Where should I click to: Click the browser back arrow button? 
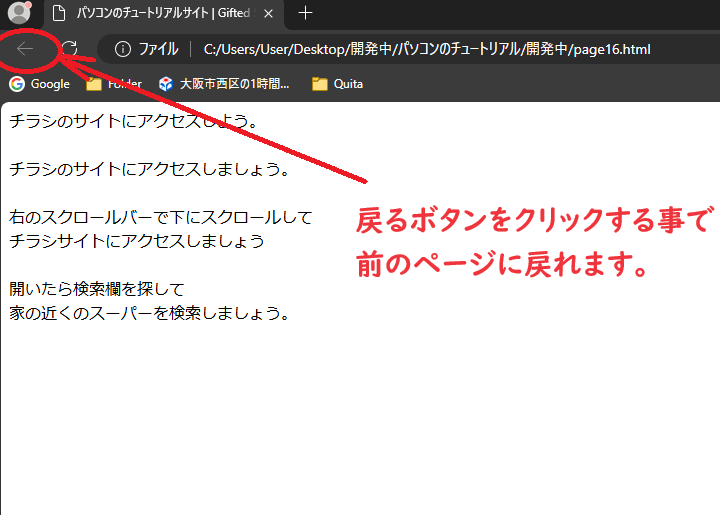point(26,48)
